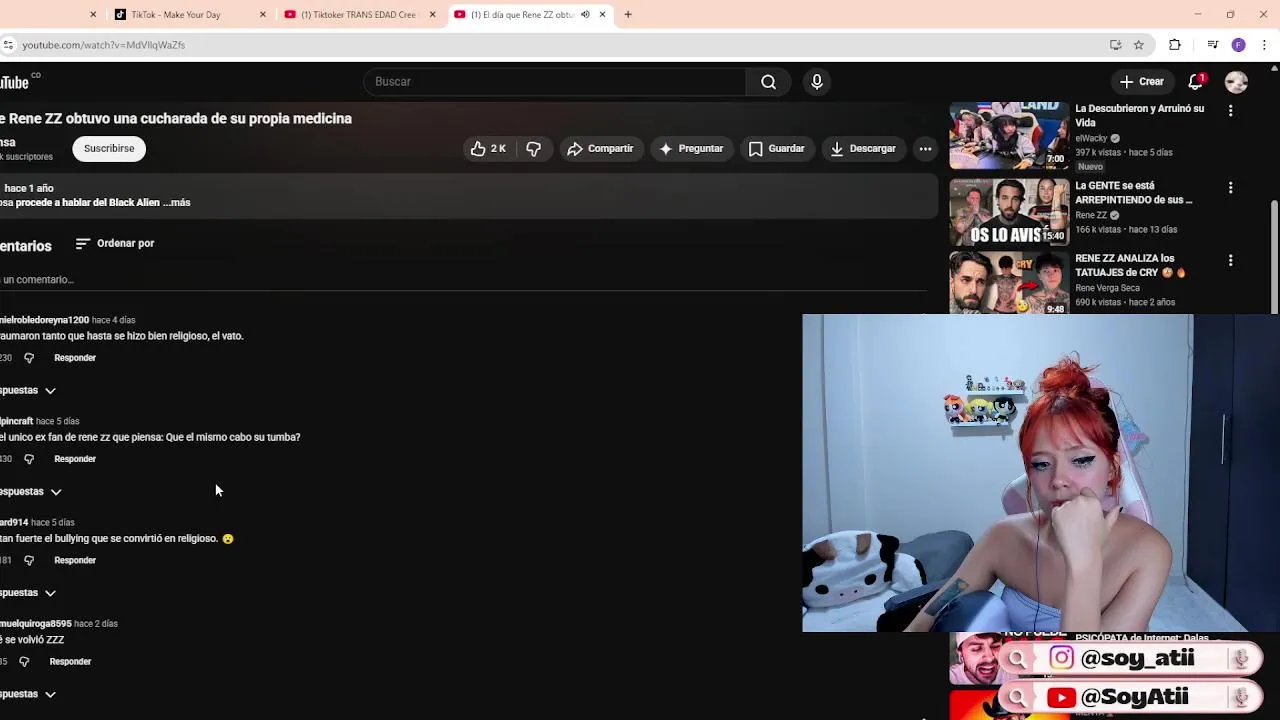
Task: Expand replies under 'bien religioso' comment
Action: click(28, 390)
